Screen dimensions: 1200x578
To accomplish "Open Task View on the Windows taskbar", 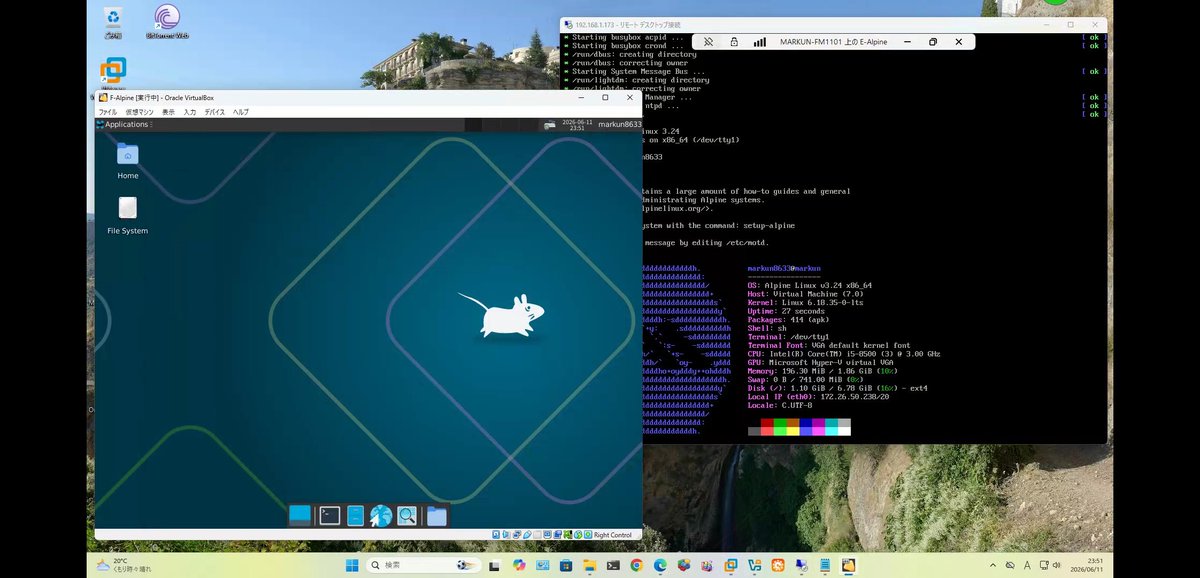I will pyautogui.click(x=494, y=565).
